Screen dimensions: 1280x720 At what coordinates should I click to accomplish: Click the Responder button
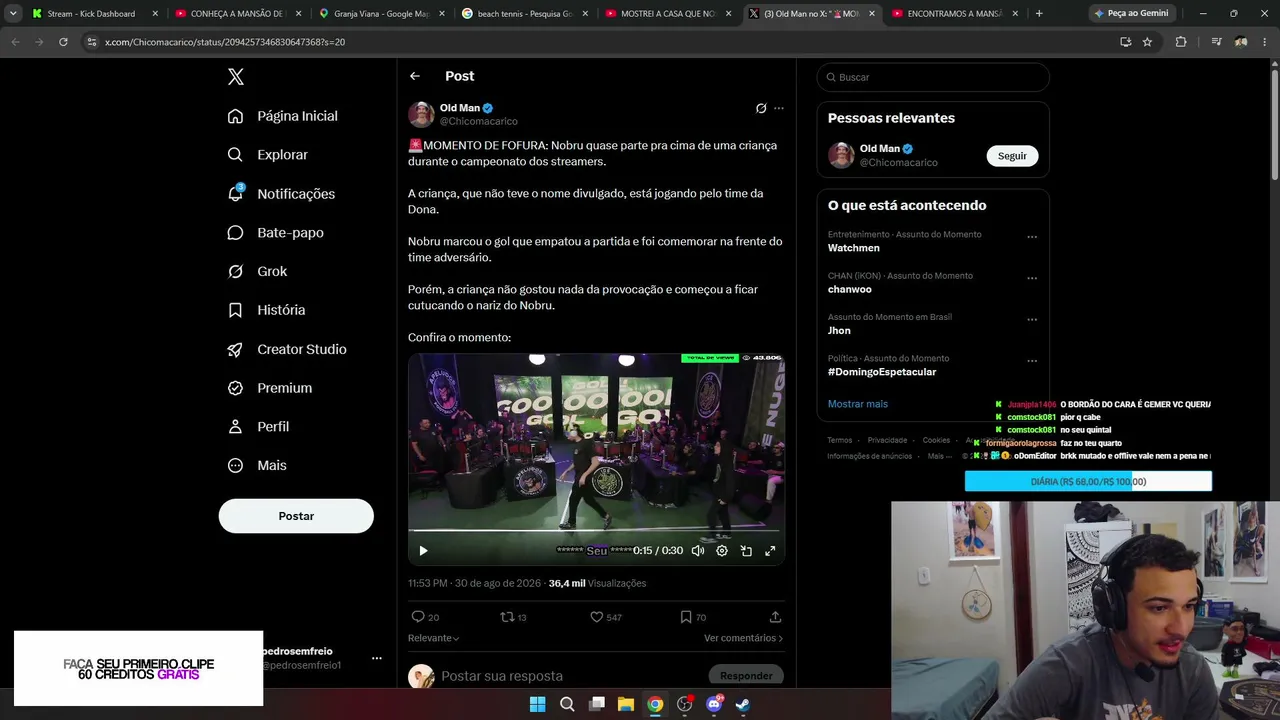point(746,676)
